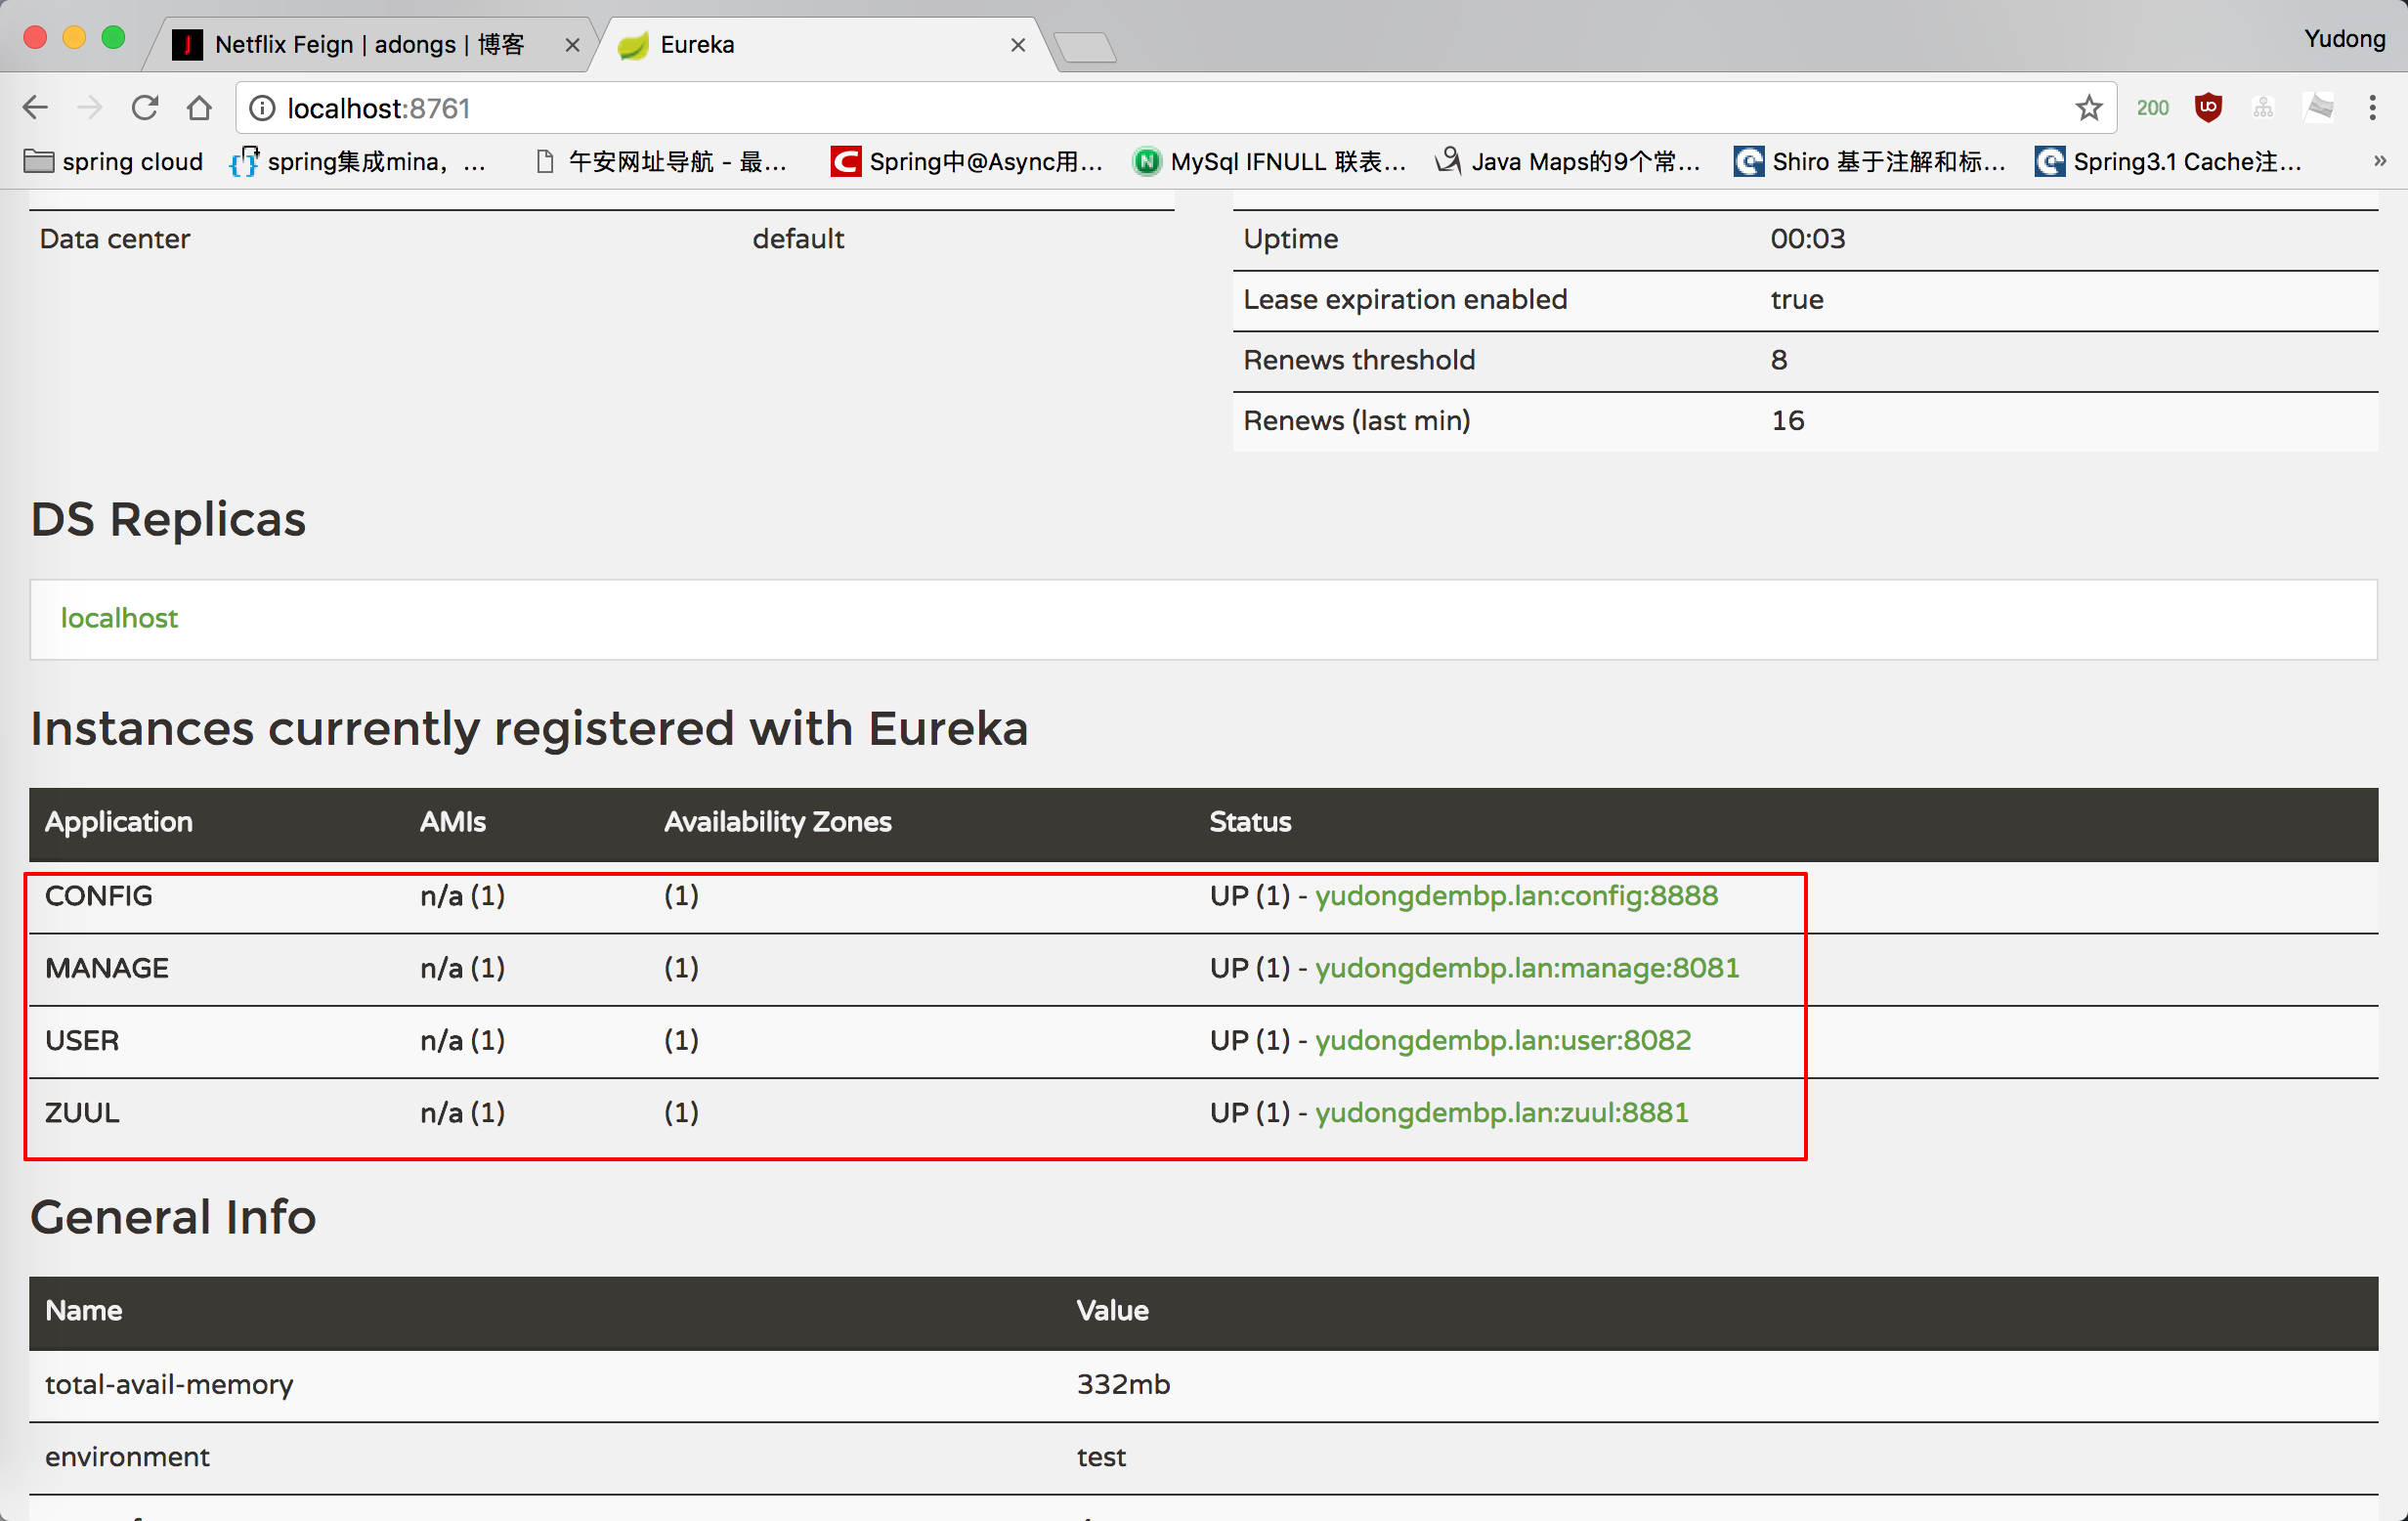Open the uBlock shield extension icon
The image size is (2408, 1521).
pyautogui.click(x=2208, y=107)
